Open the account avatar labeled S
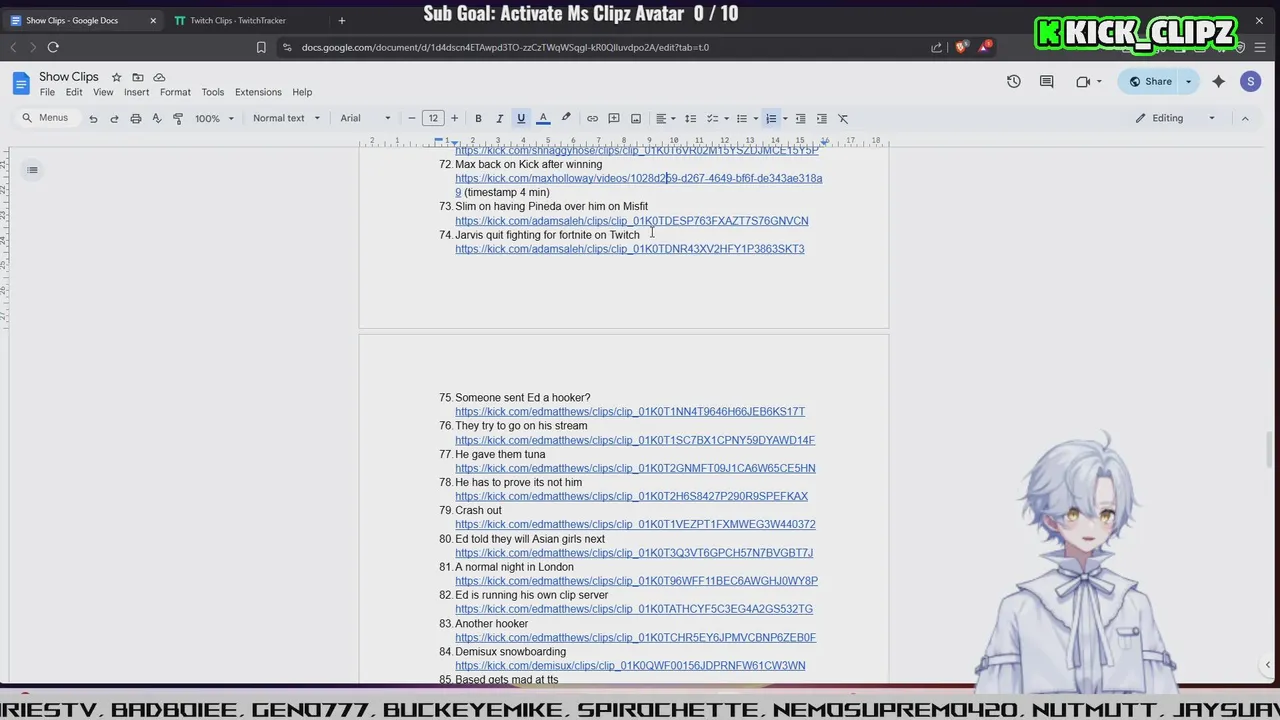Screen dimensions: 1280x720 (1250, 82)
